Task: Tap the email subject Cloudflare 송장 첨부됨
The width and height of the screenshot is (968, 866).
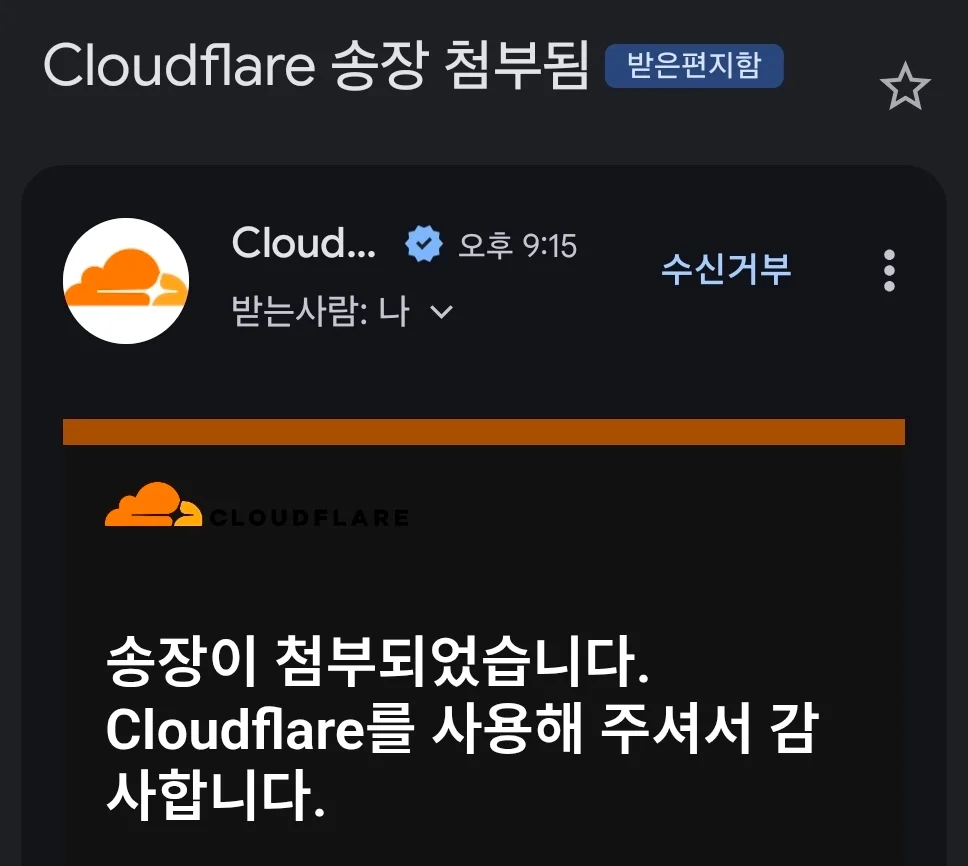Action: pos(316,65)
